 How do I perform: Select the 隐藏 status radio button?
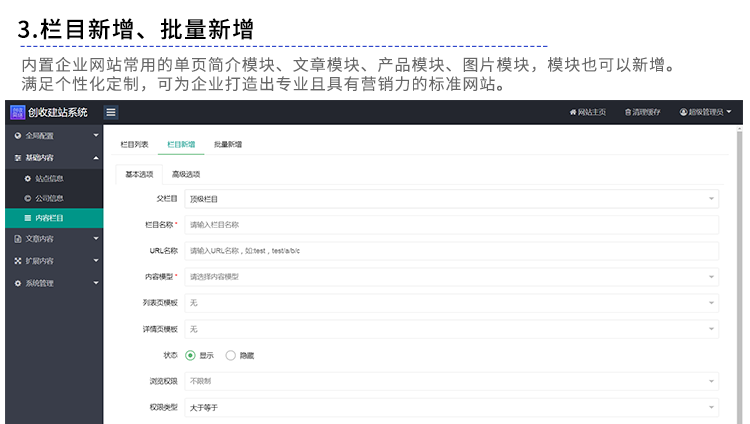[231, 355]
